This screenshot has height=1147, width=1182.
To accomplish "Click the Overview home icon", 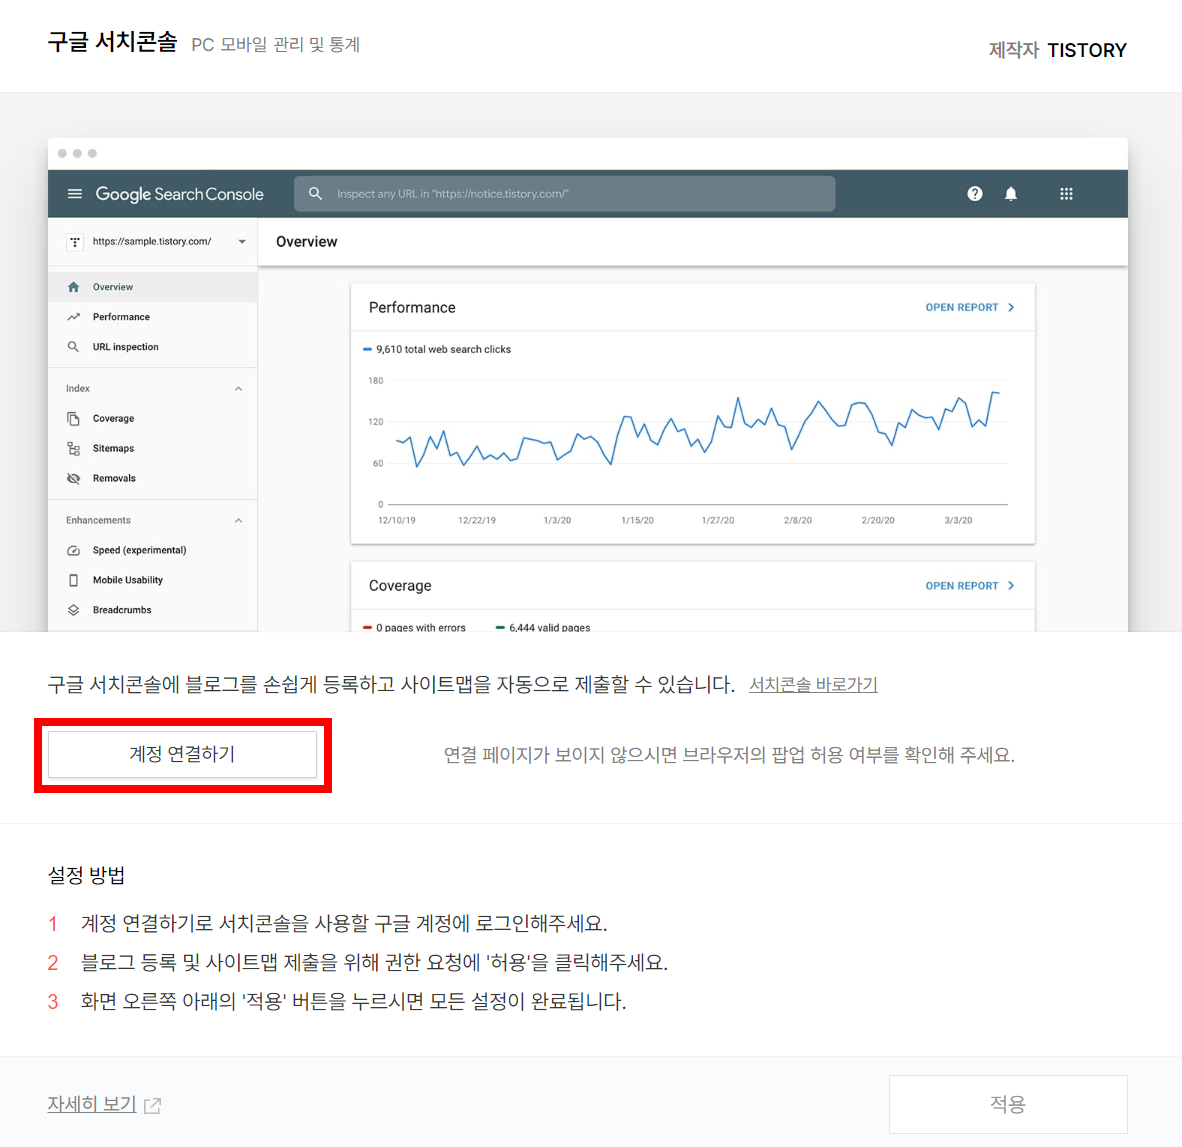I will coord(73,287).
